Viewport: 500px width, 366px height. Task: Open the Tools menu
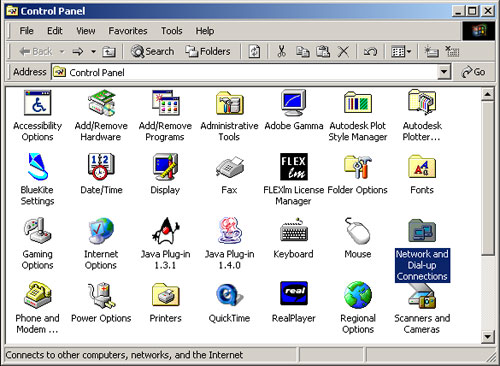click(172, 31)
